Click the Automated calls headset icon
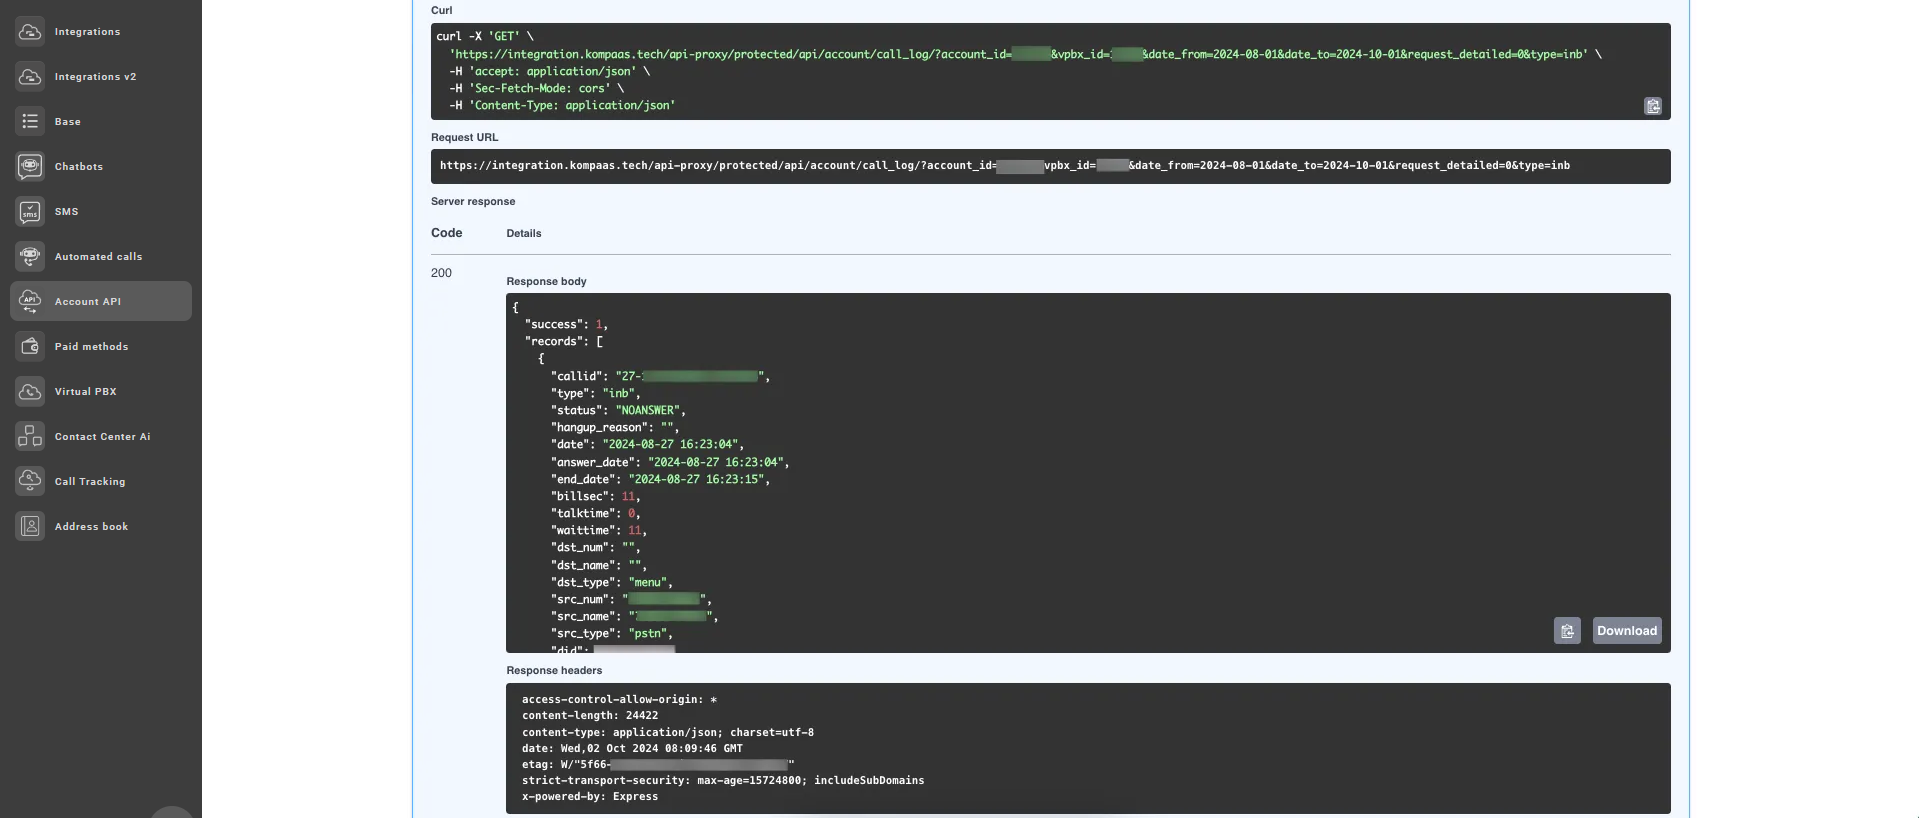This screenshot has height=818, width=1919. (30, 256)
